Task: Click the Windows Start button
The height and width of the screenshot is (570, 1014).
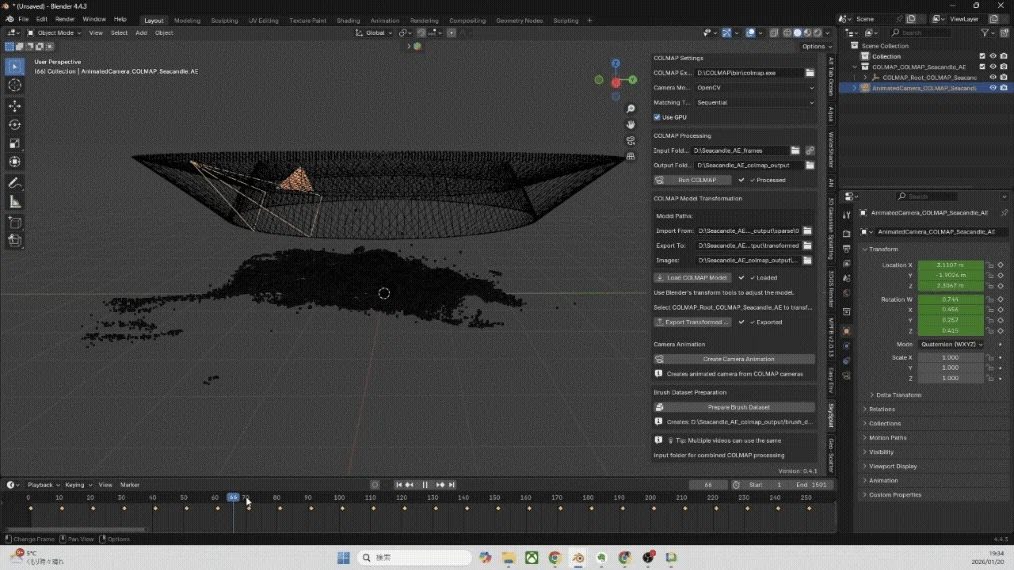Action: click(343, 558)
